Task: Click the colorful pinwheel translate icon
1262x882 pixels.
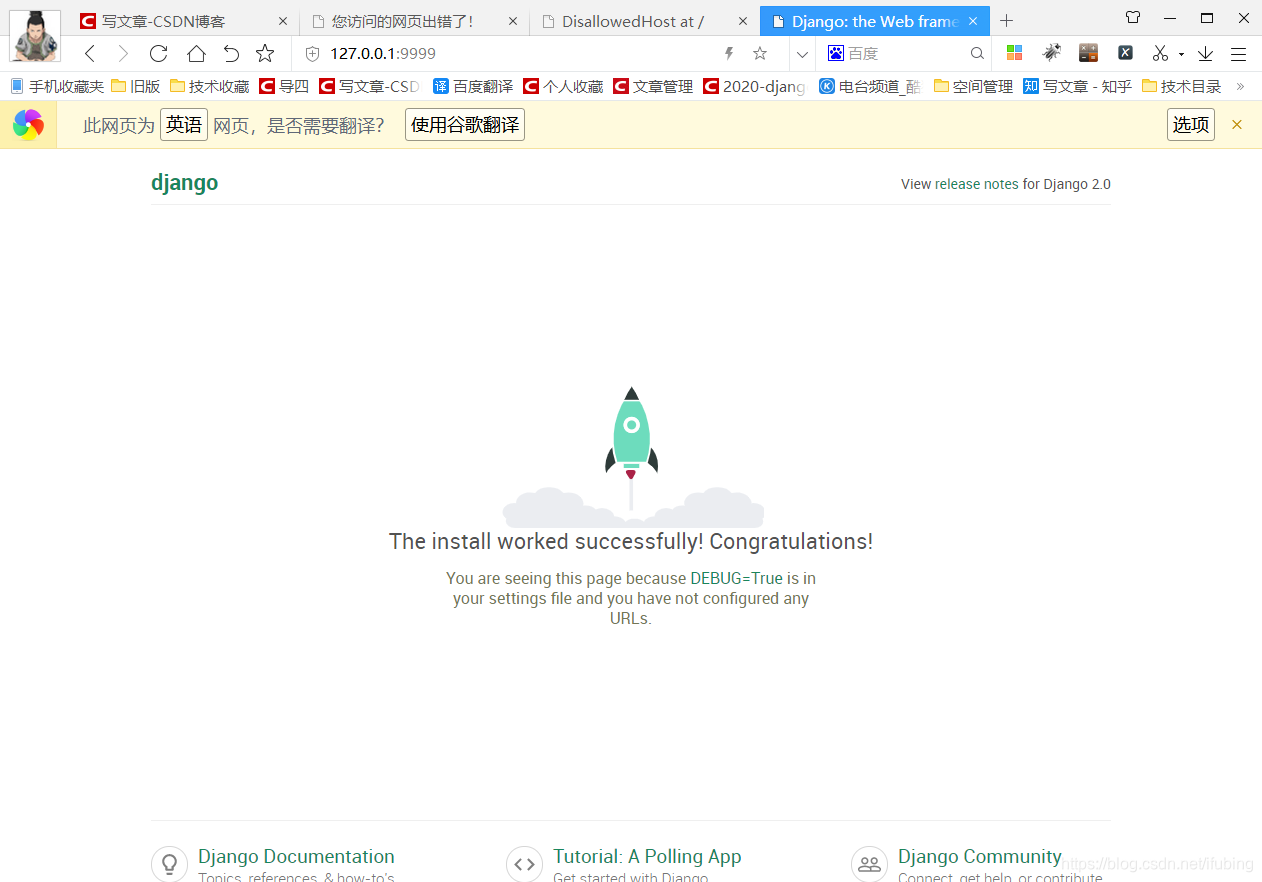Action: 28,125
